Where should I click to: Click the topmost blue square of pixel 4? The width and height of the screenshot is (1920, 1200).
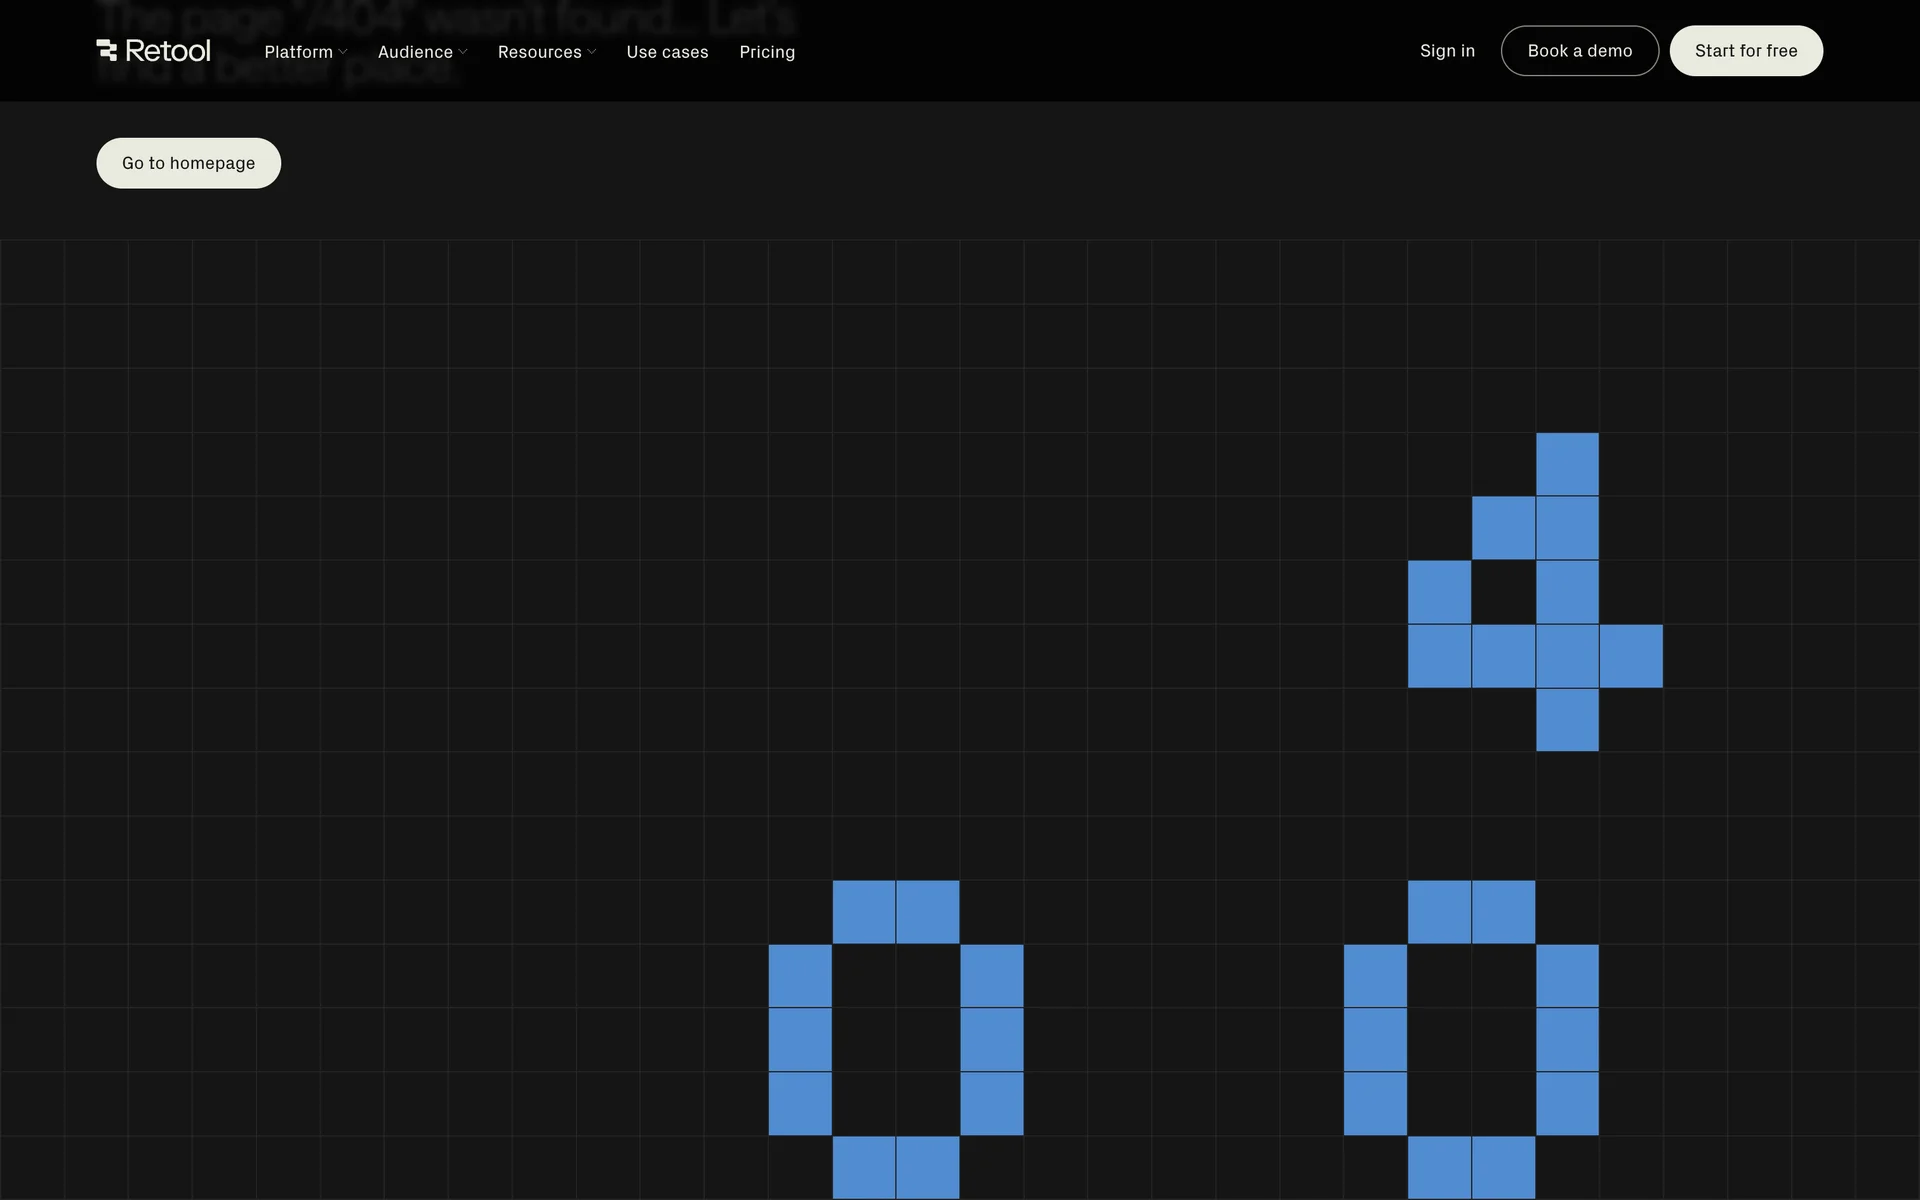pos(1567,464)
